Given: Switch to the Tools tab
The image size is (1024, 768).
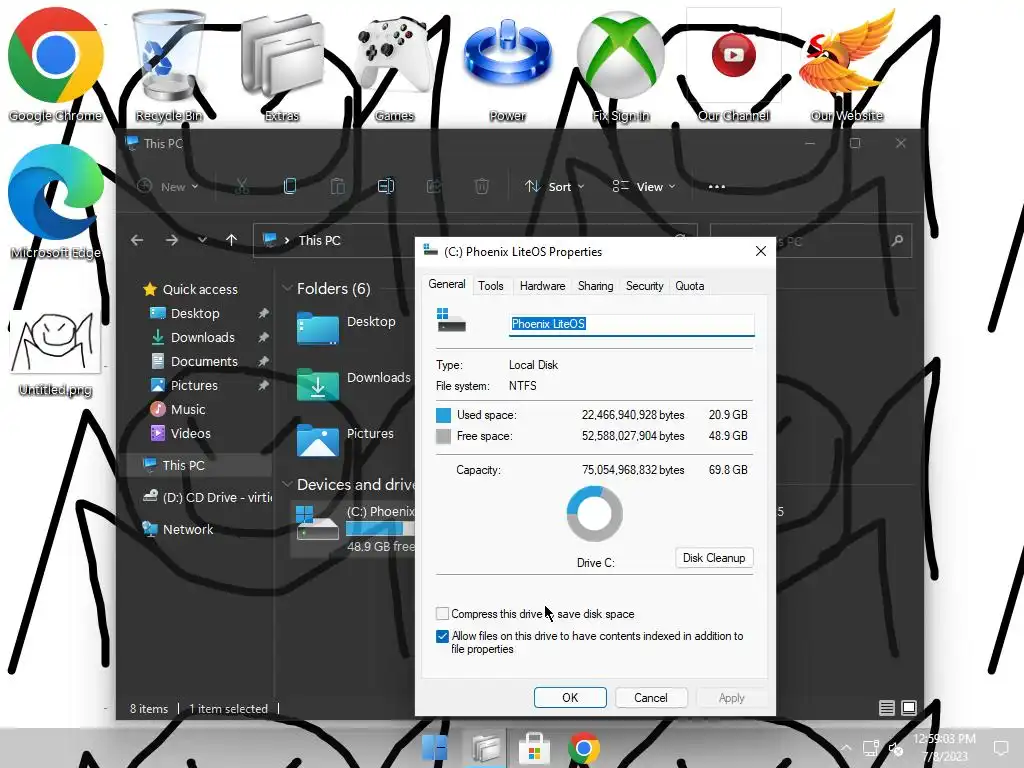Looking at the screenshot, I should (x=490, y=286).
